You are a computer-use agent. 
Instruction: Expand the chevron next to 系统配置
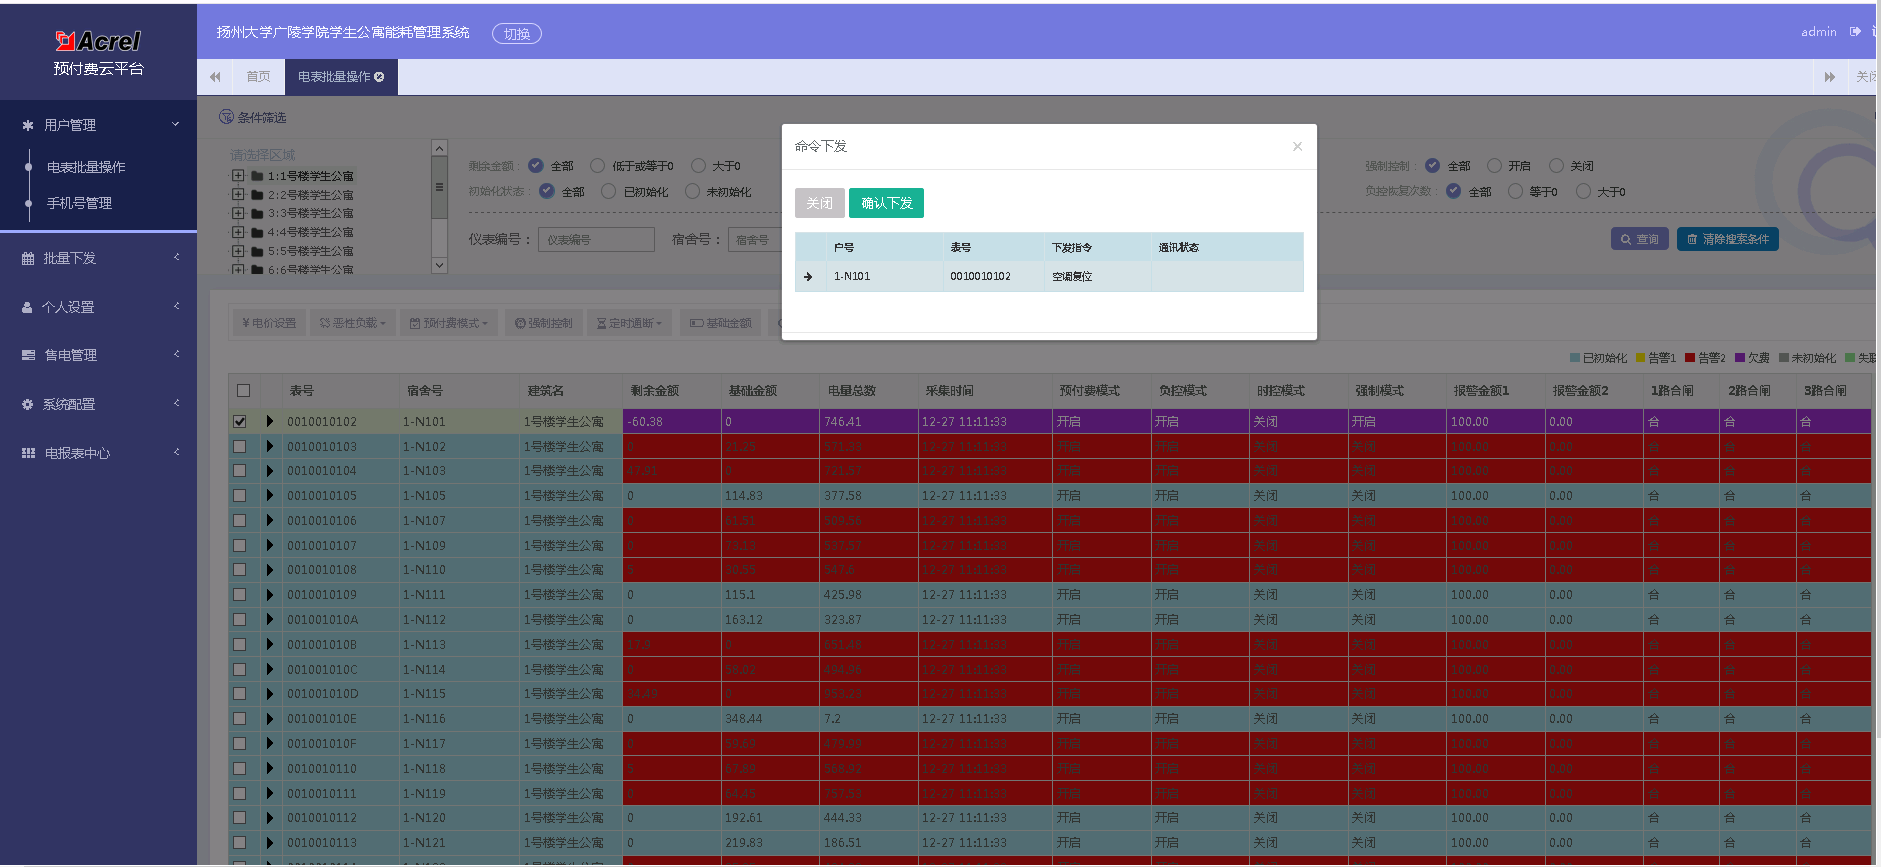pos(177,403)
